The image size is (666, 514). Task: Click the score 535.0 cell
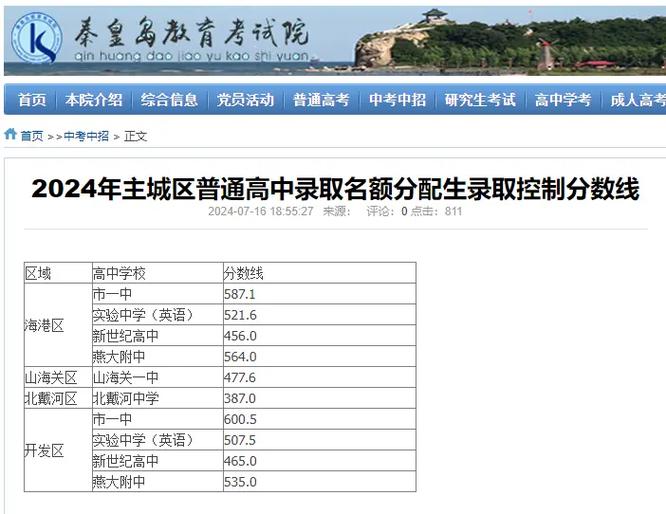pyautogui.click(x=319, y=481)
